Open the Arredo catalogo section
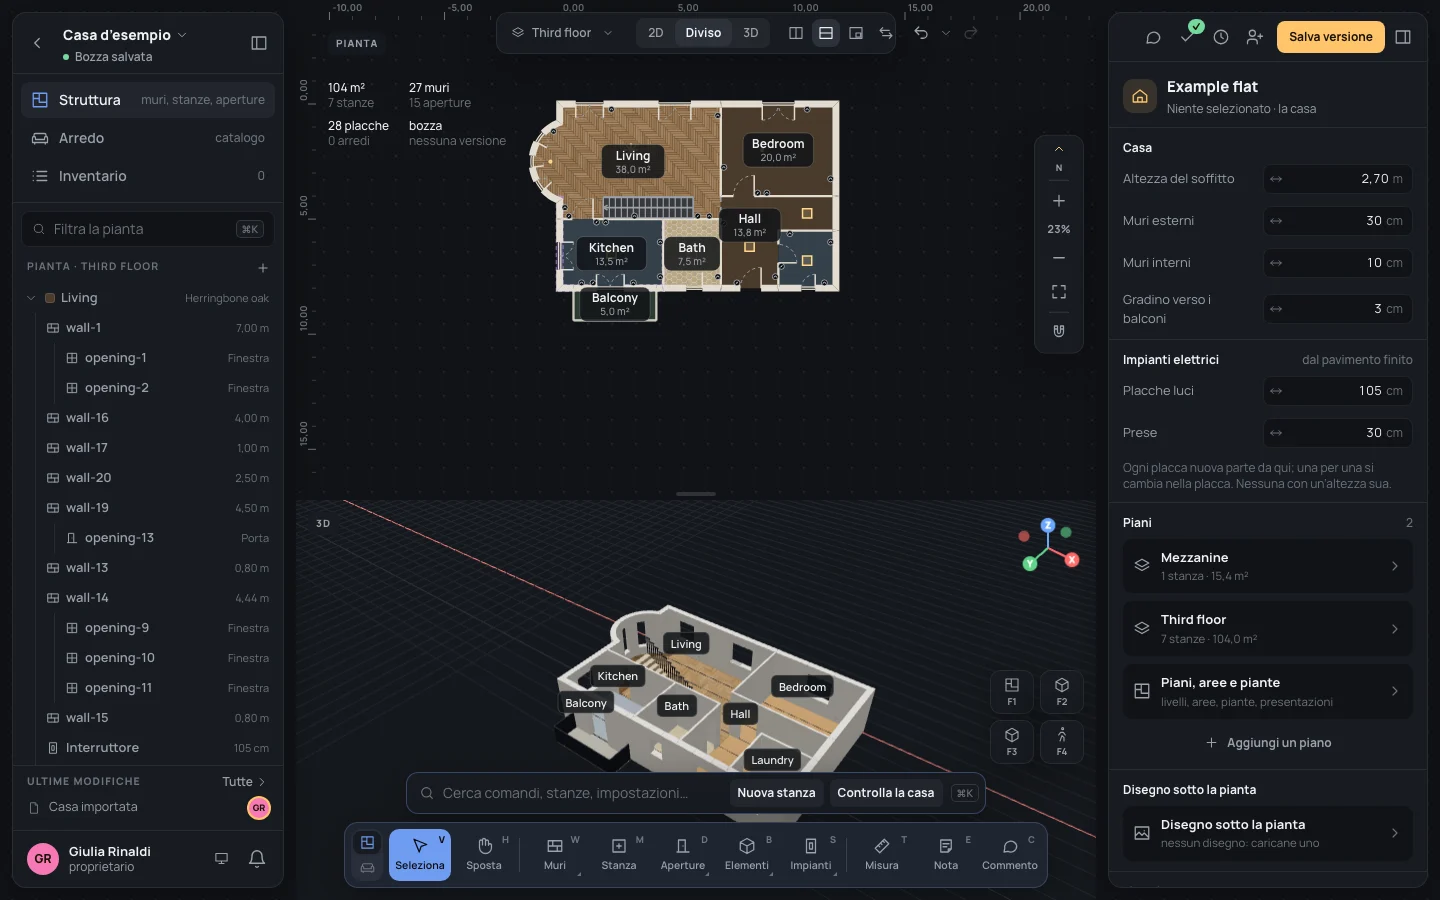Viewport: 1440px width, 900px height. click(x=148, y=138)
